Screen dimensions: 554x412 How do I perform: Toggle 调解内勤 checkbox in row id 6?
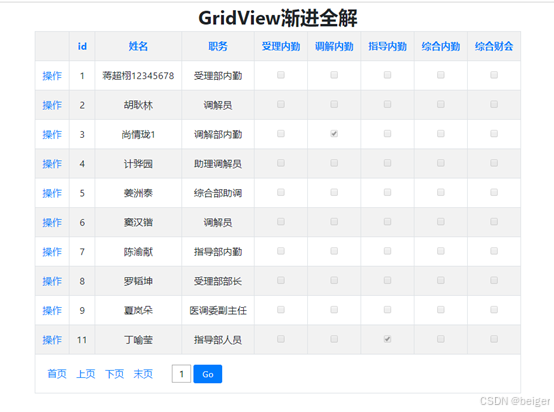(334, 222)
